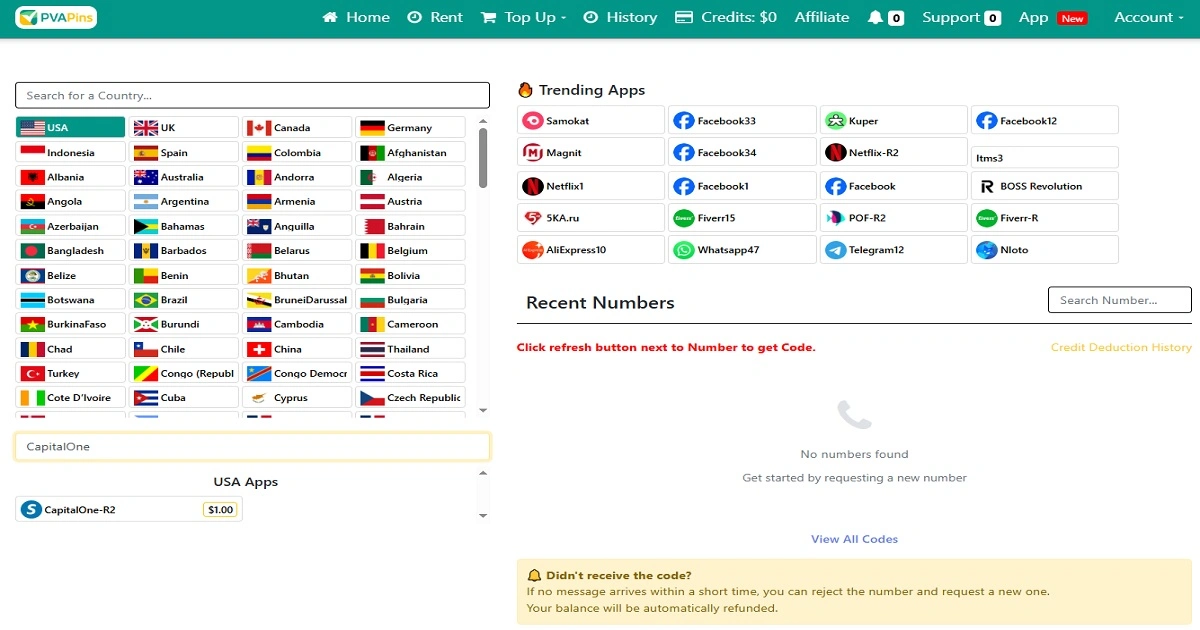Choose the BOSS Revolution app

coord(1045,185)
